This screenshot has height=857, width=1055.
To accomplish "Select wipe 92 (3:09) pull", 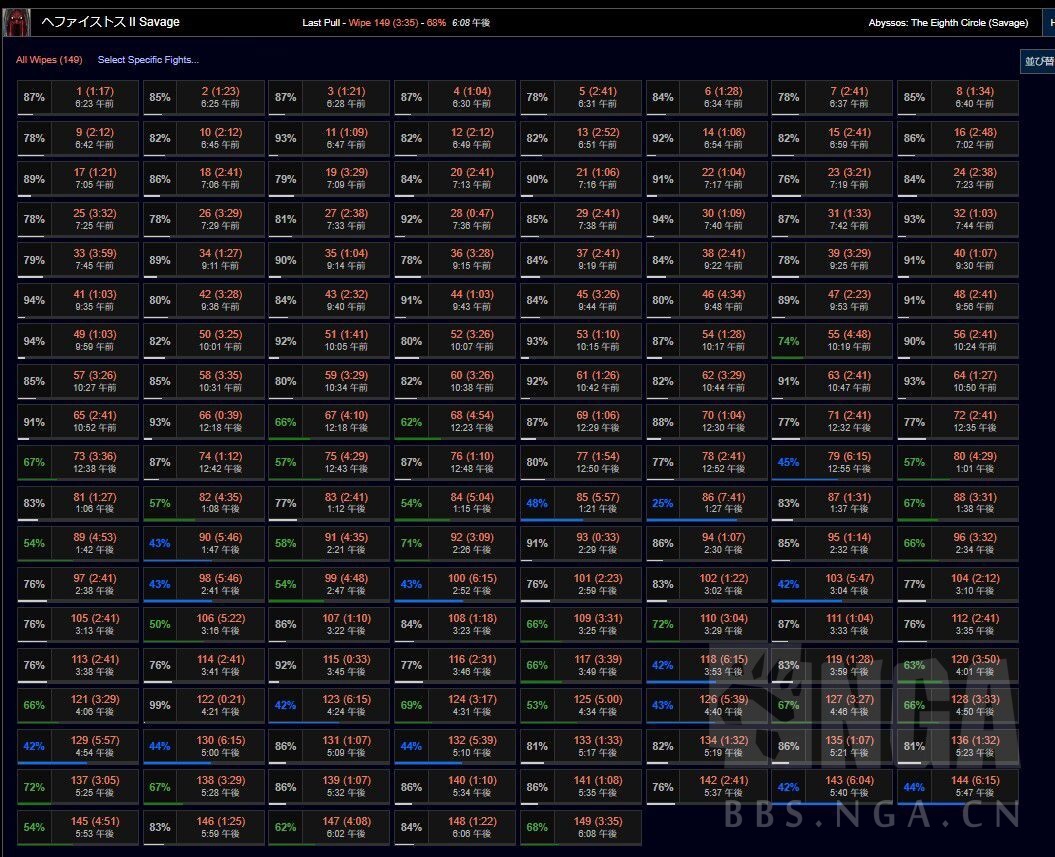I will pyautogui.click(x=471, y=543).
